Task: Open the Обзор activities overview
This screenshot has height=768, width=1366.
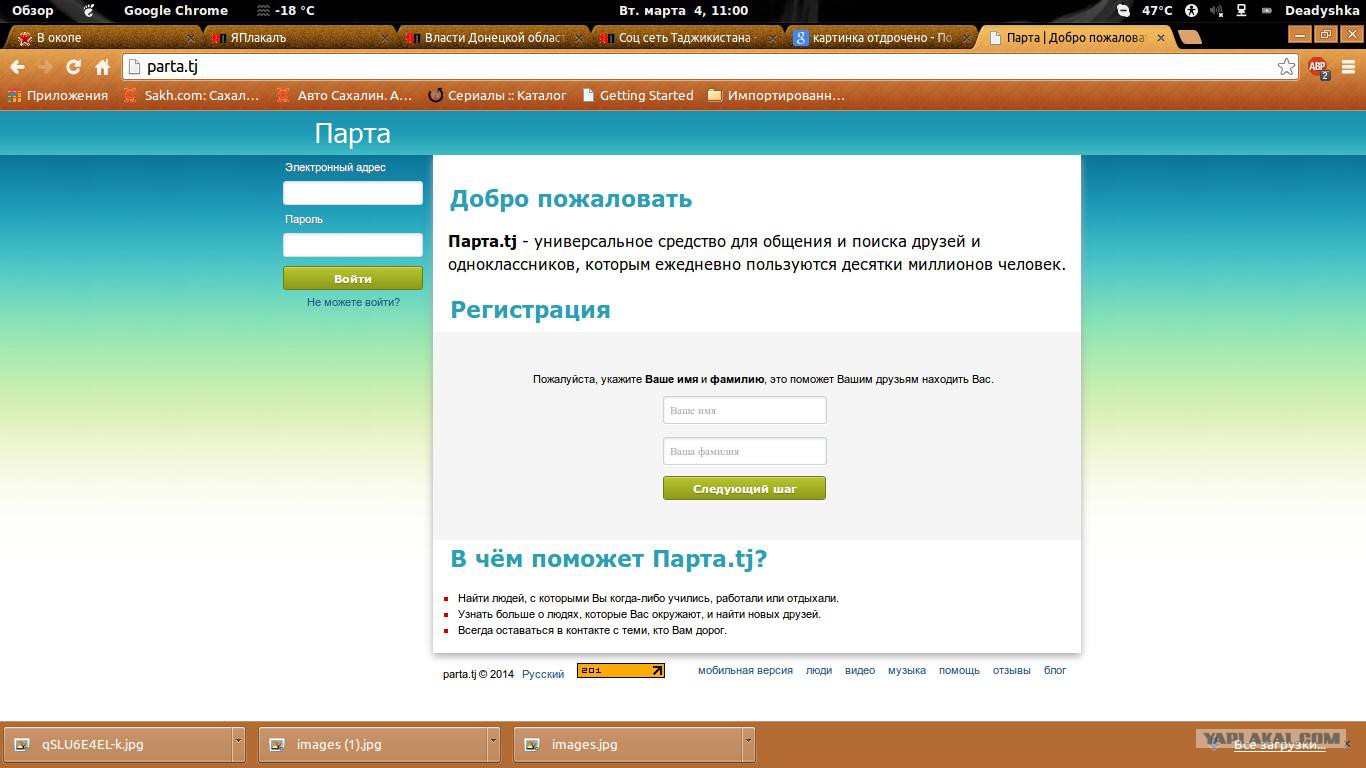Action: (x=33, y=11)
